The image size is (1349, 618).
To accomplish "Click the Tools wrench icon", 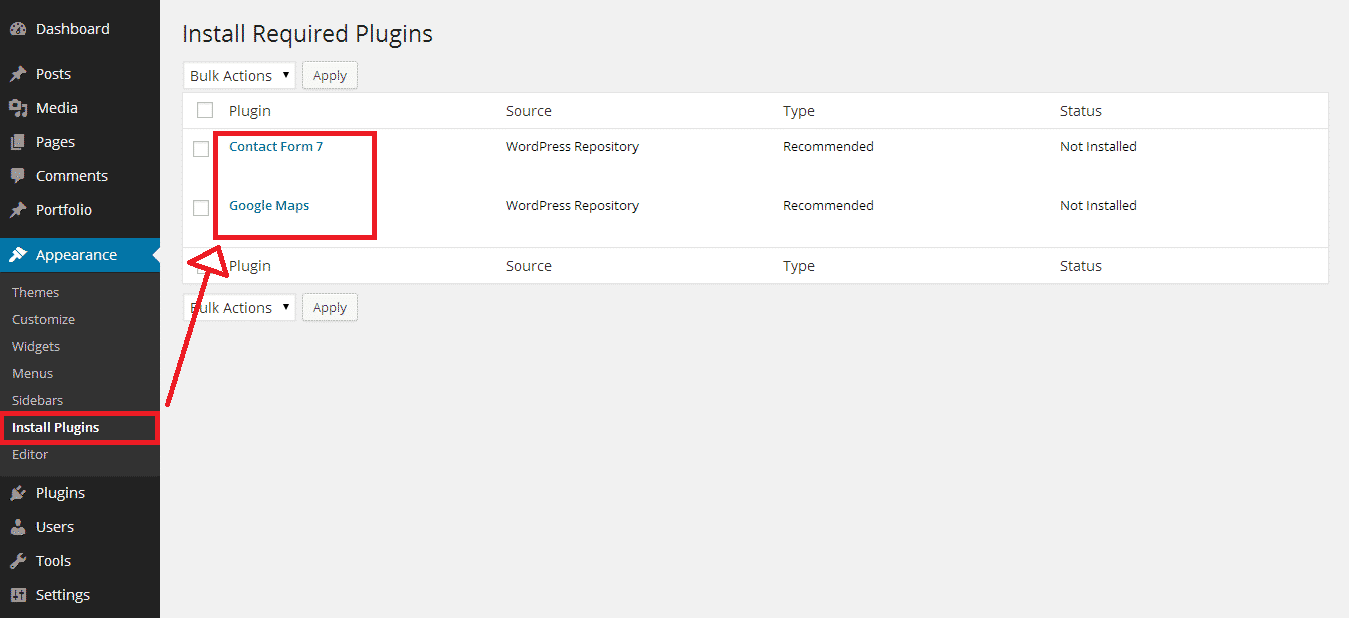I will [18, 561].
